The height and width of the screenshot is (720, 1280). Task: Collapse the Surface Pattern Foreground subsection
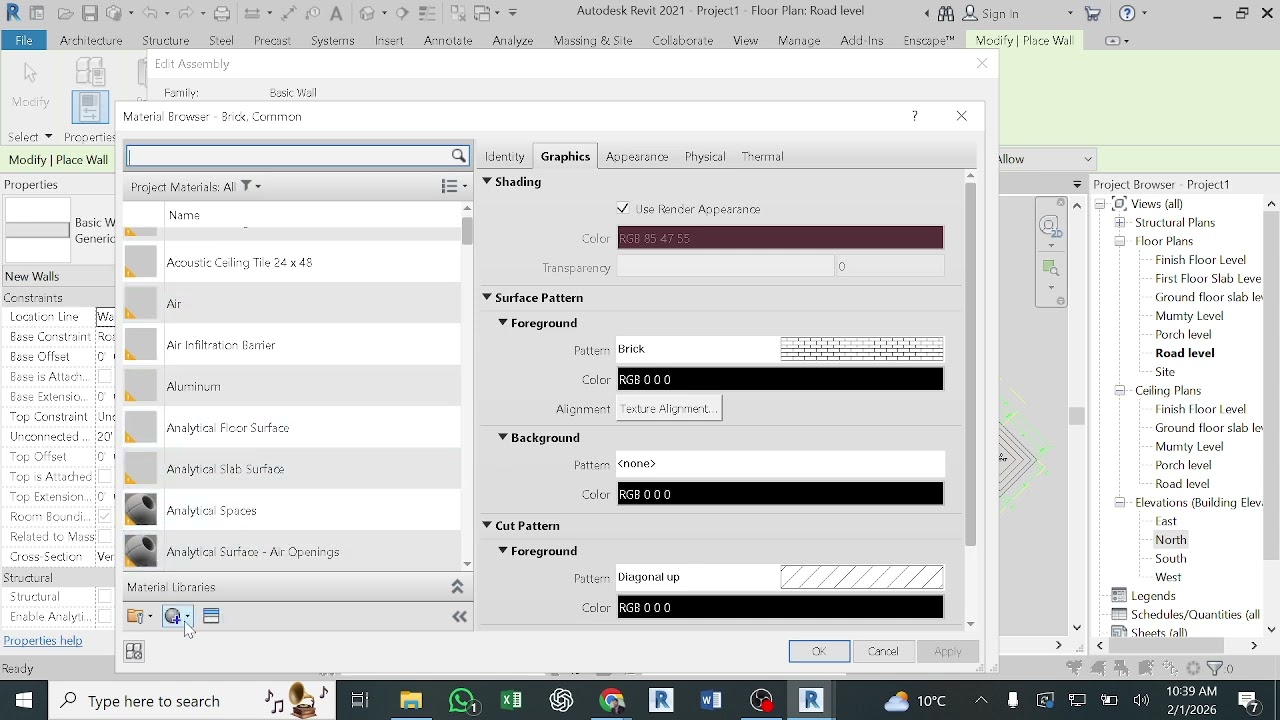[x=503, y=323]
